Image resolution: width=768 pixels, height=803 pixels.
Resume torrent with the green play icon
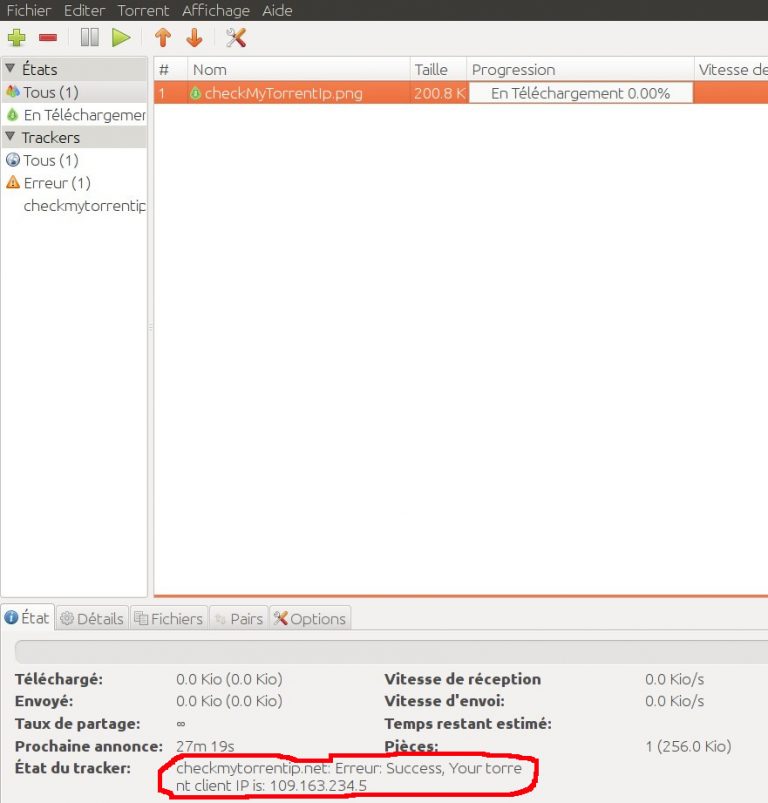(121, 38)
